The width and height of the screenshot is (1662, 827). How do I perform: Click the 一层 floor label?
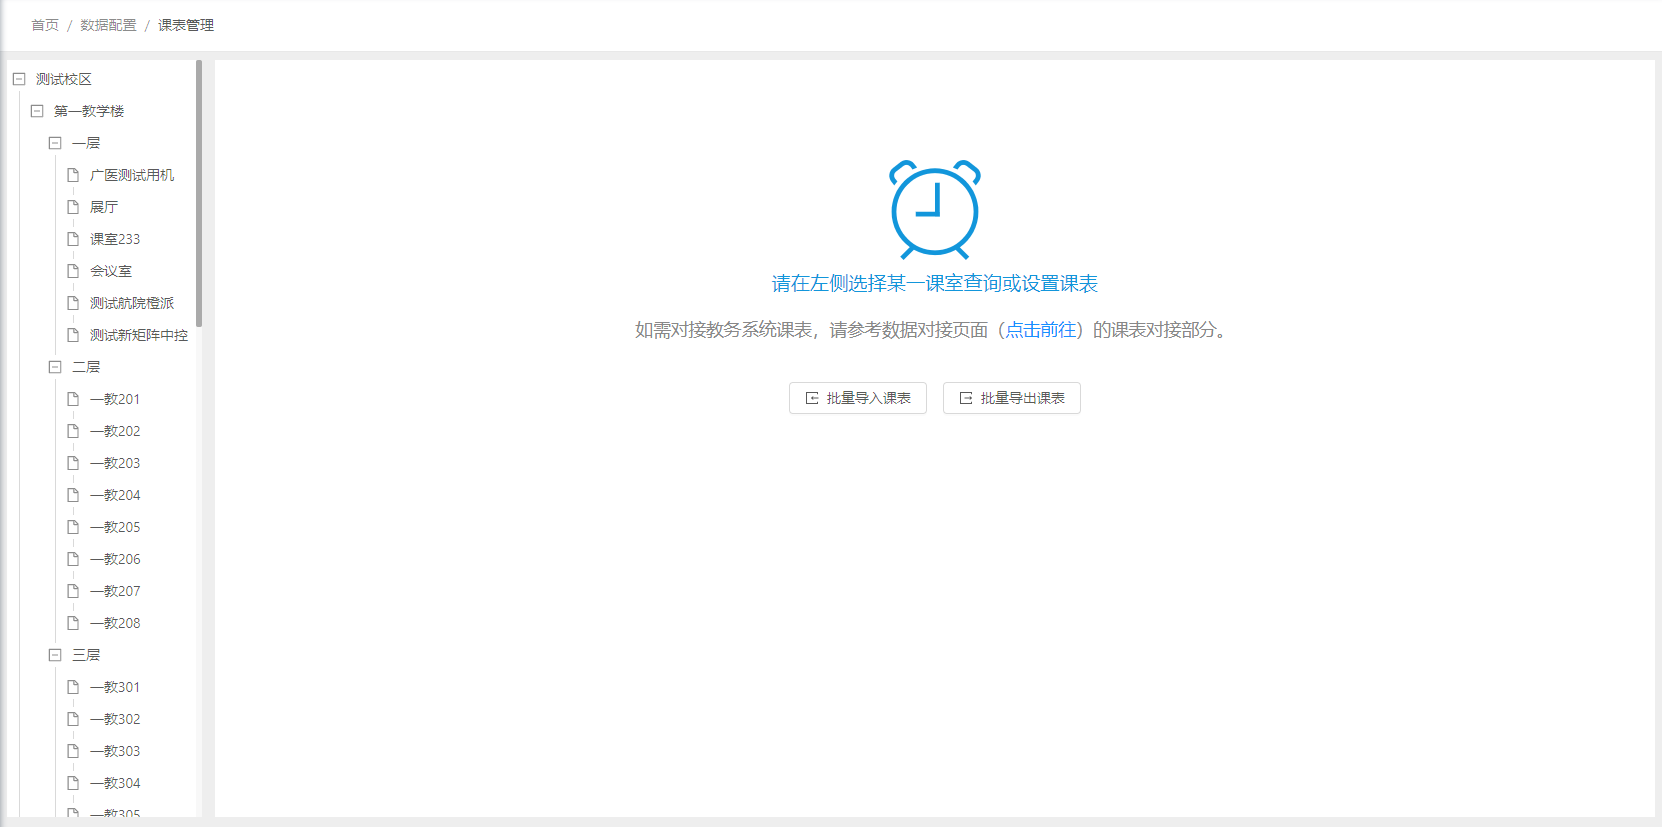[86, 143]
